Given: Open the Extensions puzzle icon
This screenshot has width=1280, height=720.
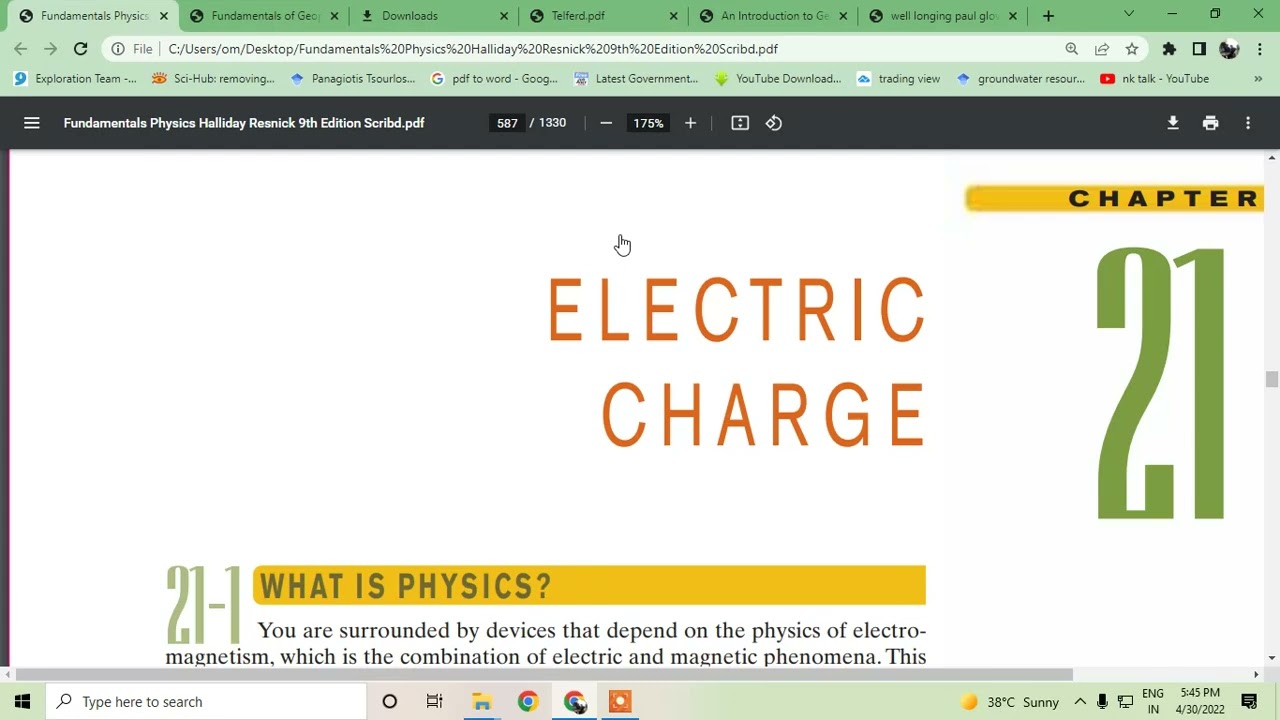Looking at the screenshot, I should point(1169,48).
